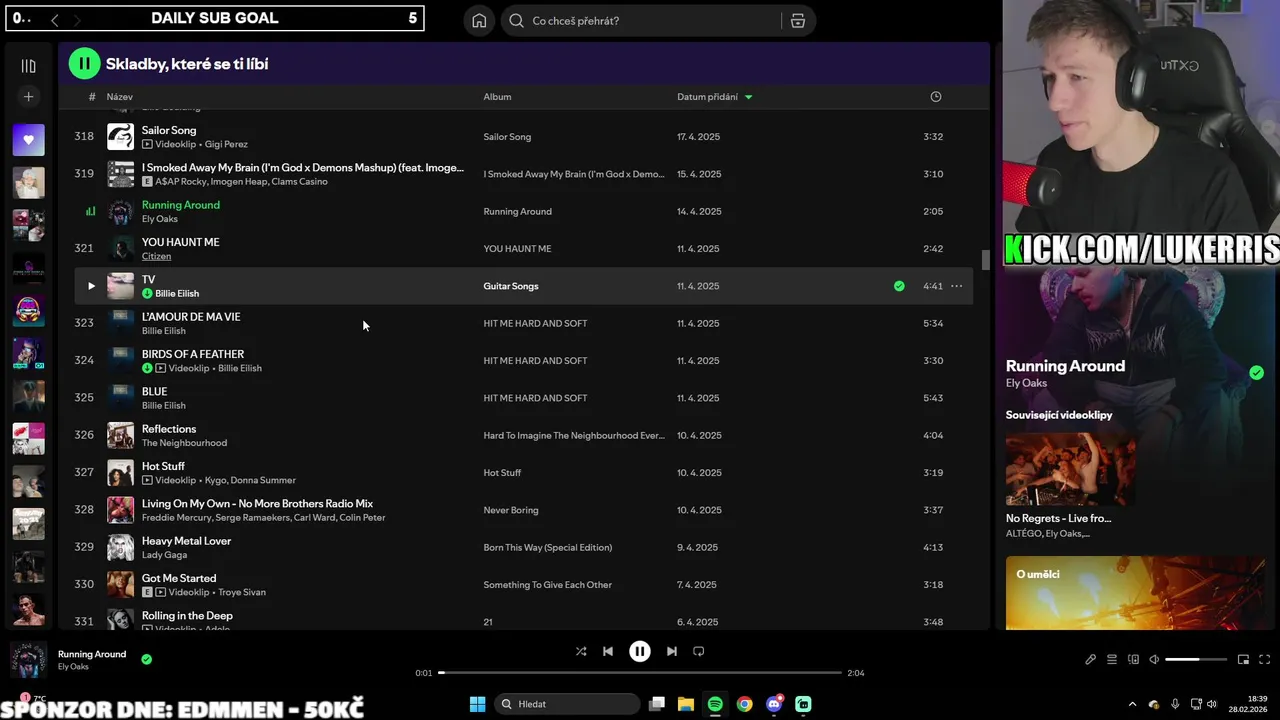Toggle shuffle in the player bar
Screen dimensions: 1280x720
581,651
